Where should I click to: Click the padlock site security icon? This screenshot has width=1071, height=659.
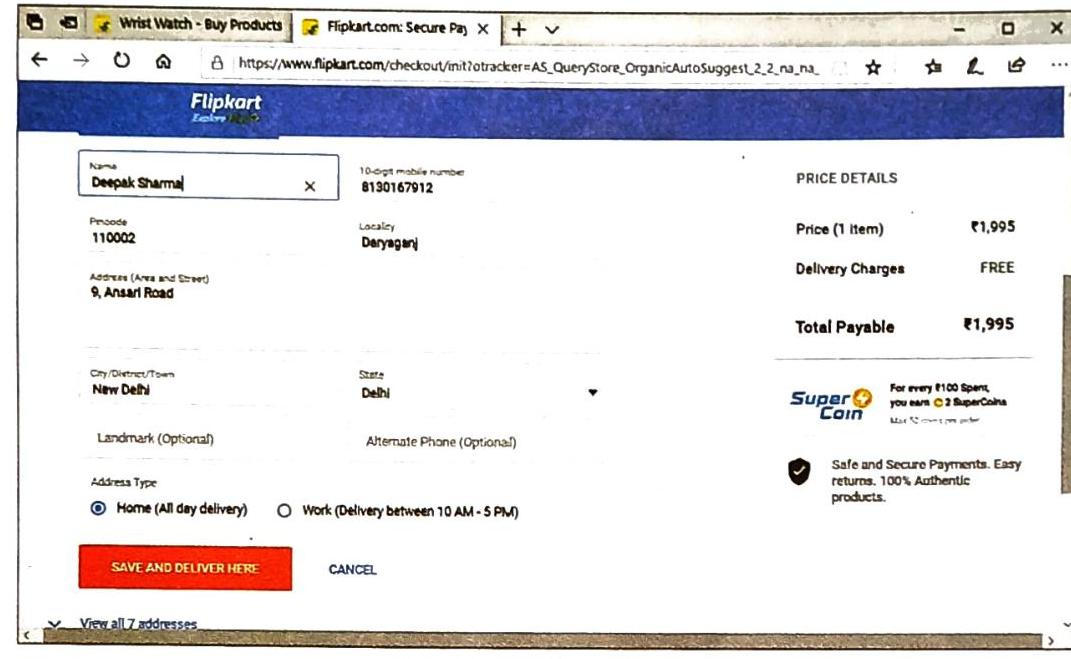217,64
